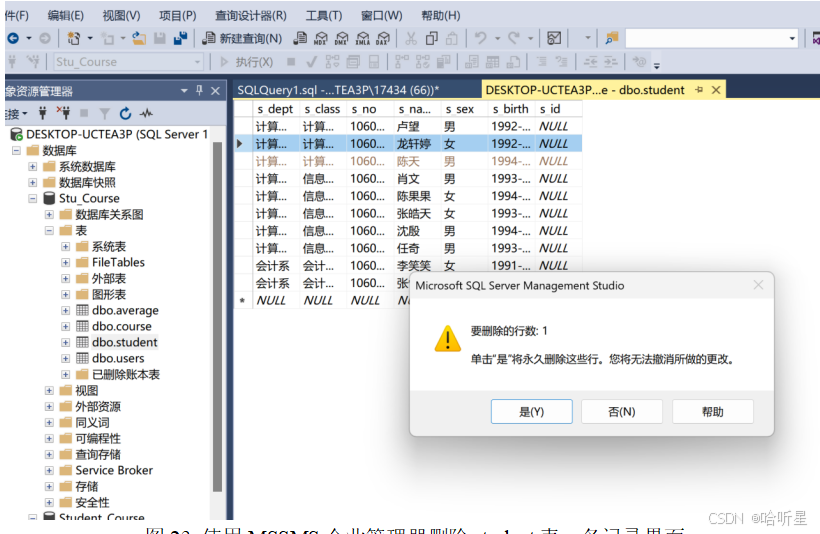Click the Save All icon in toolbar
This screenshot has width=820, height=534.
tap(180, 38)
